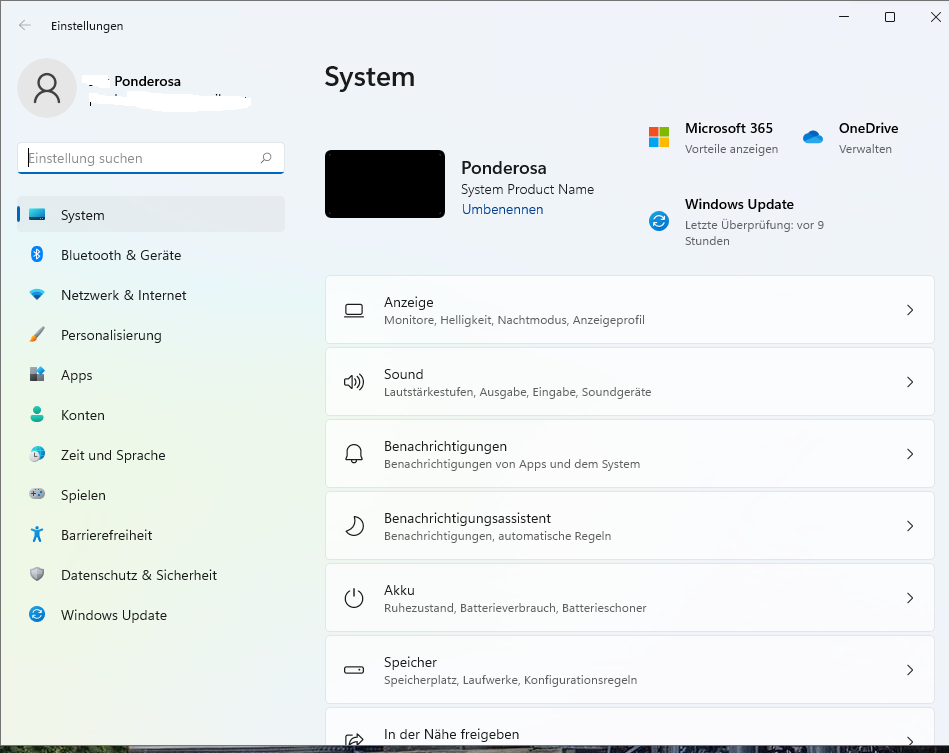Click the magnifier search icon
The height and width of the screenshot is (753, 949).
point(266,158)
